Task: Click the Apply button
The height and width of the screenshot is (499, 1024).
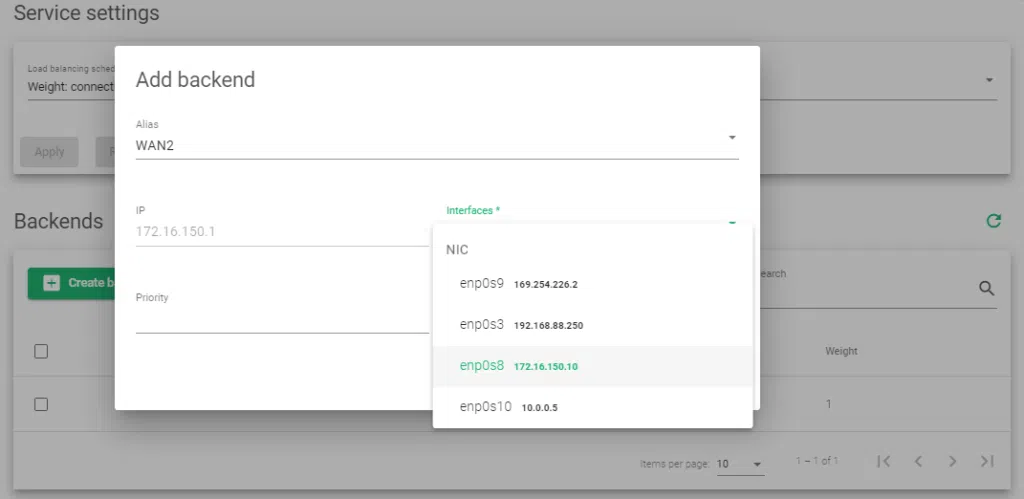Action: [x=49, y=152]
